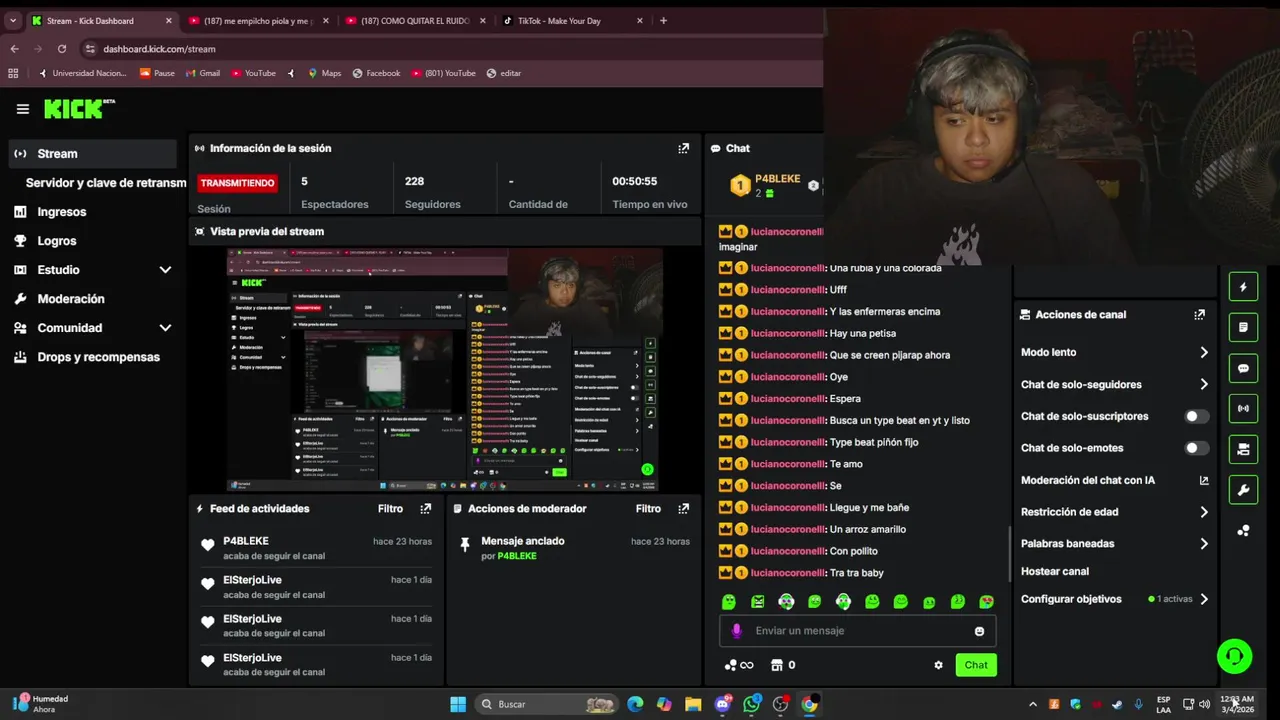The width and height of the screenshot is (1280, 720).
Task: Expand the Comunidad sidebar section
Action: [165, 328]
